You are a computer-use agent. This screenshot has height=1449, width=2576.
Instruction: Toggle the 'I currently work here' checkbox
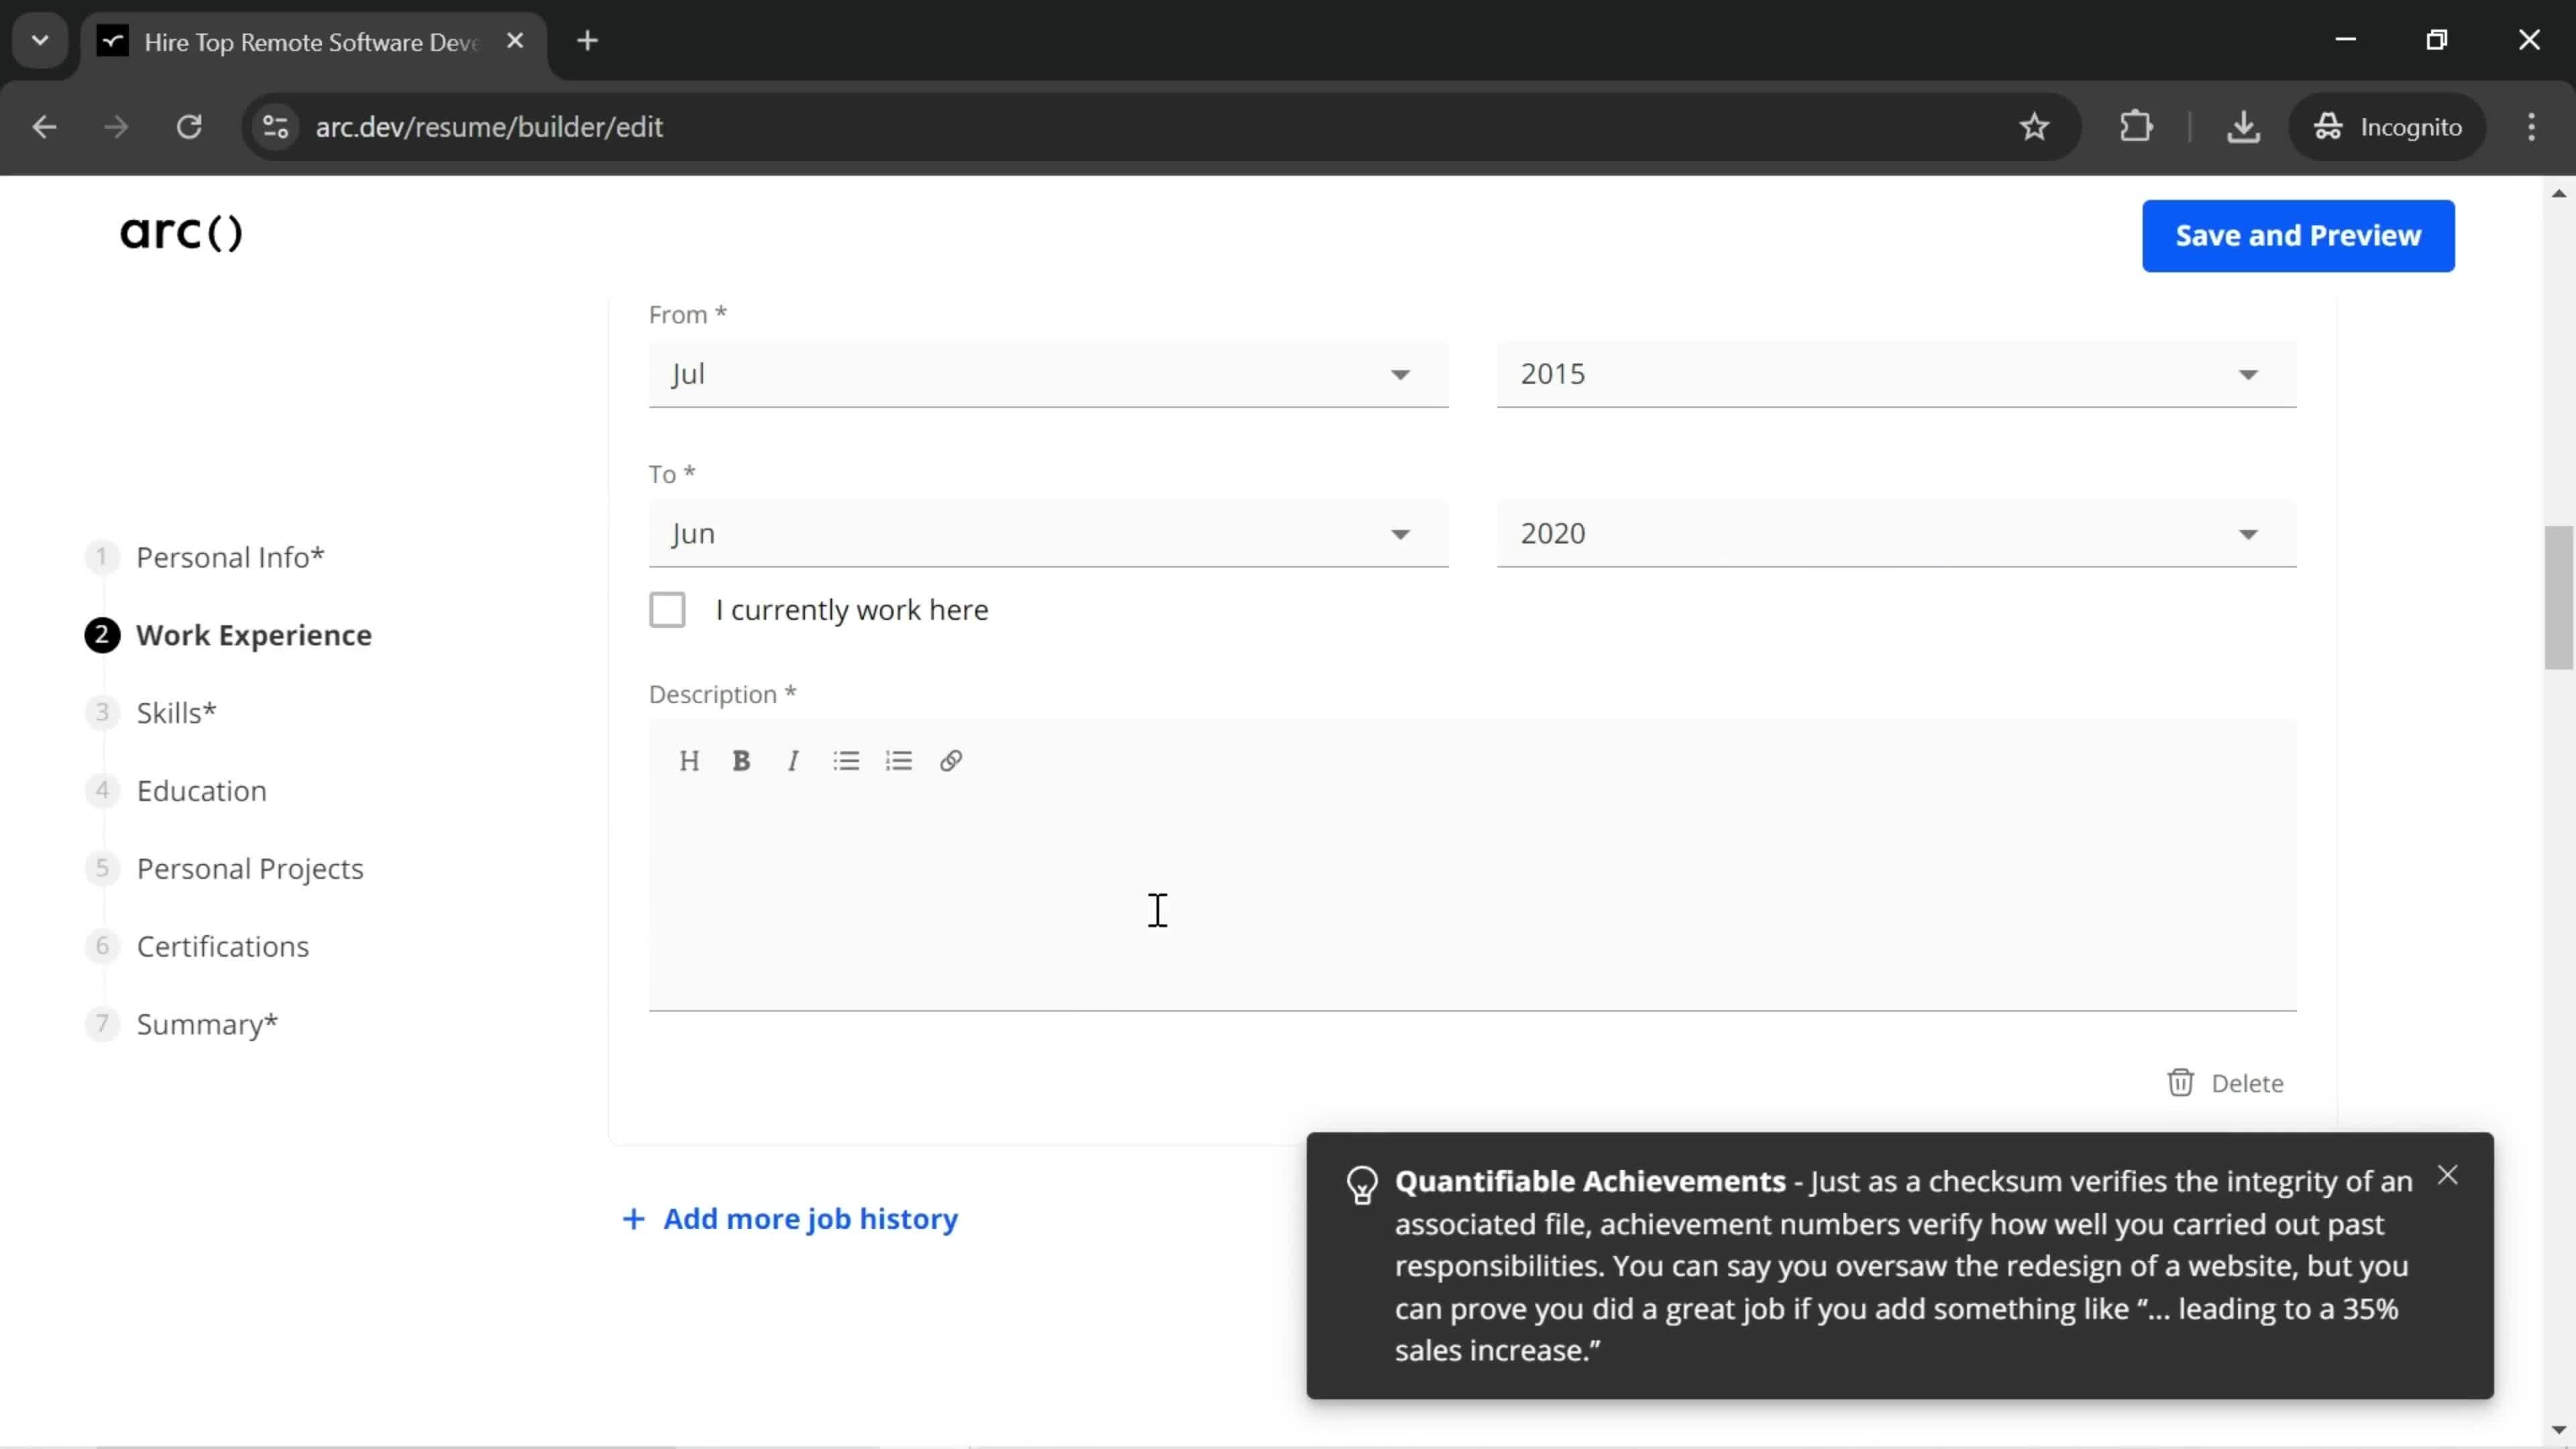click(x=669, y=608)
